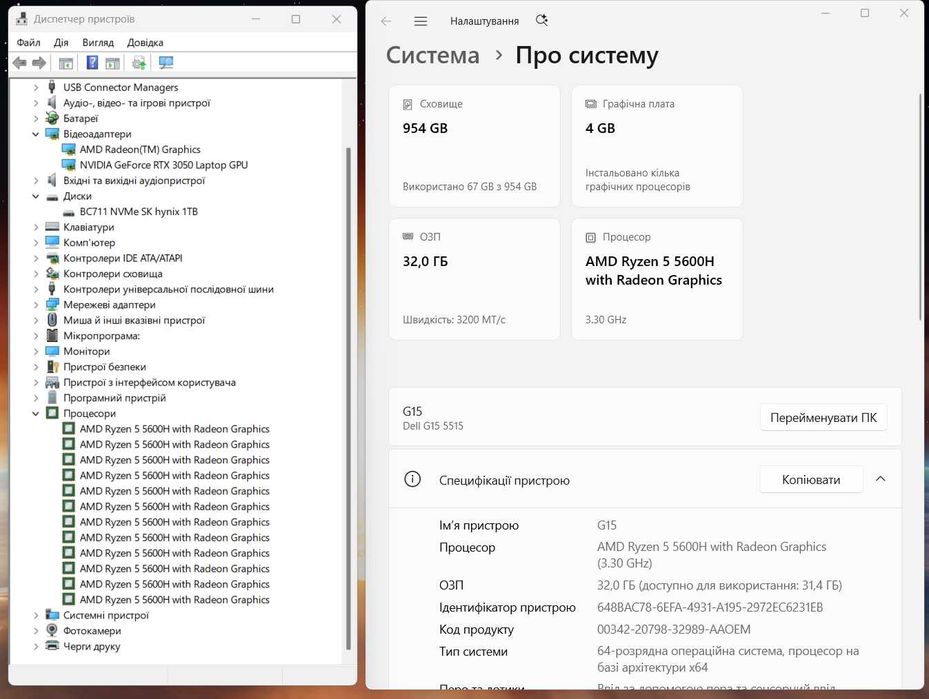Click the update driver toolbar icon
The image size is (929, 699).
tap(139, 63)
